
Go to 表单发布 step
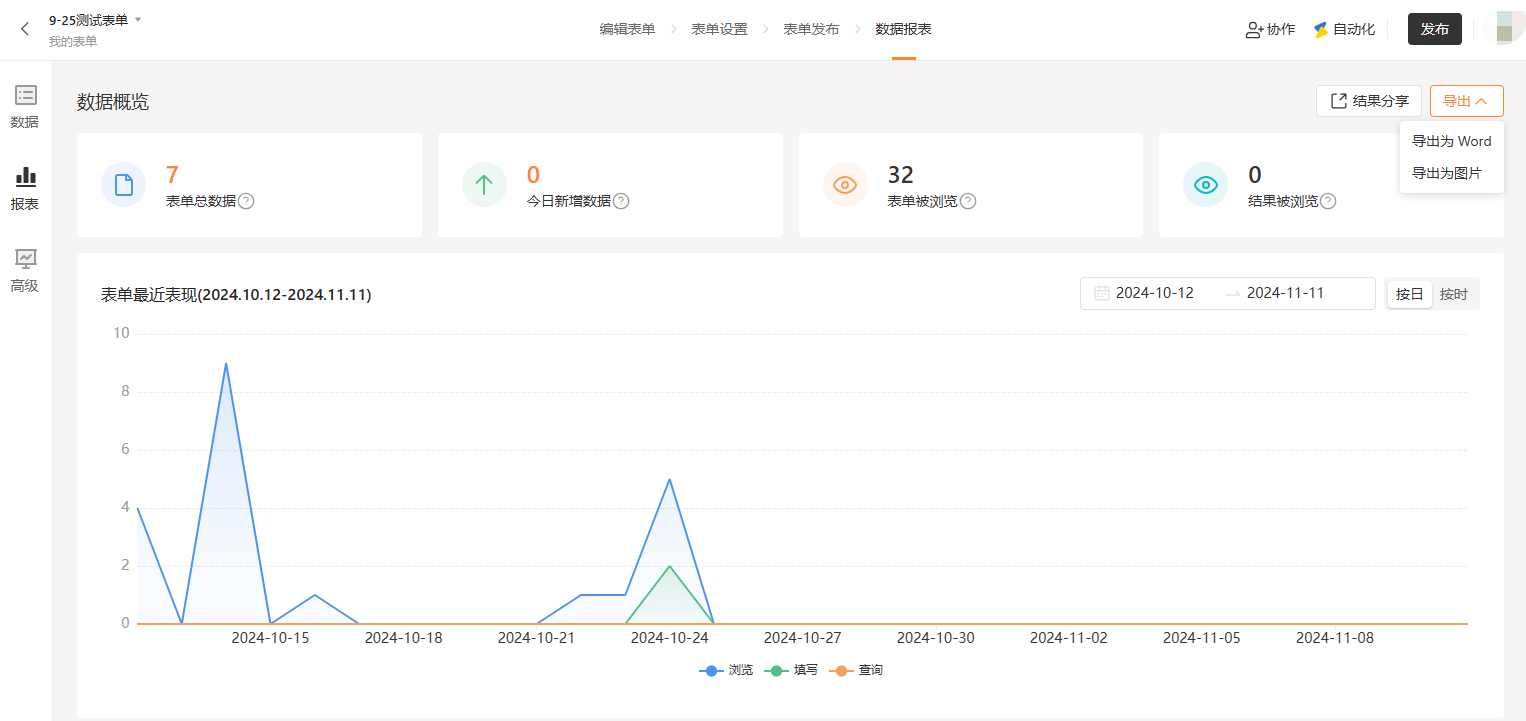point(811,29)
